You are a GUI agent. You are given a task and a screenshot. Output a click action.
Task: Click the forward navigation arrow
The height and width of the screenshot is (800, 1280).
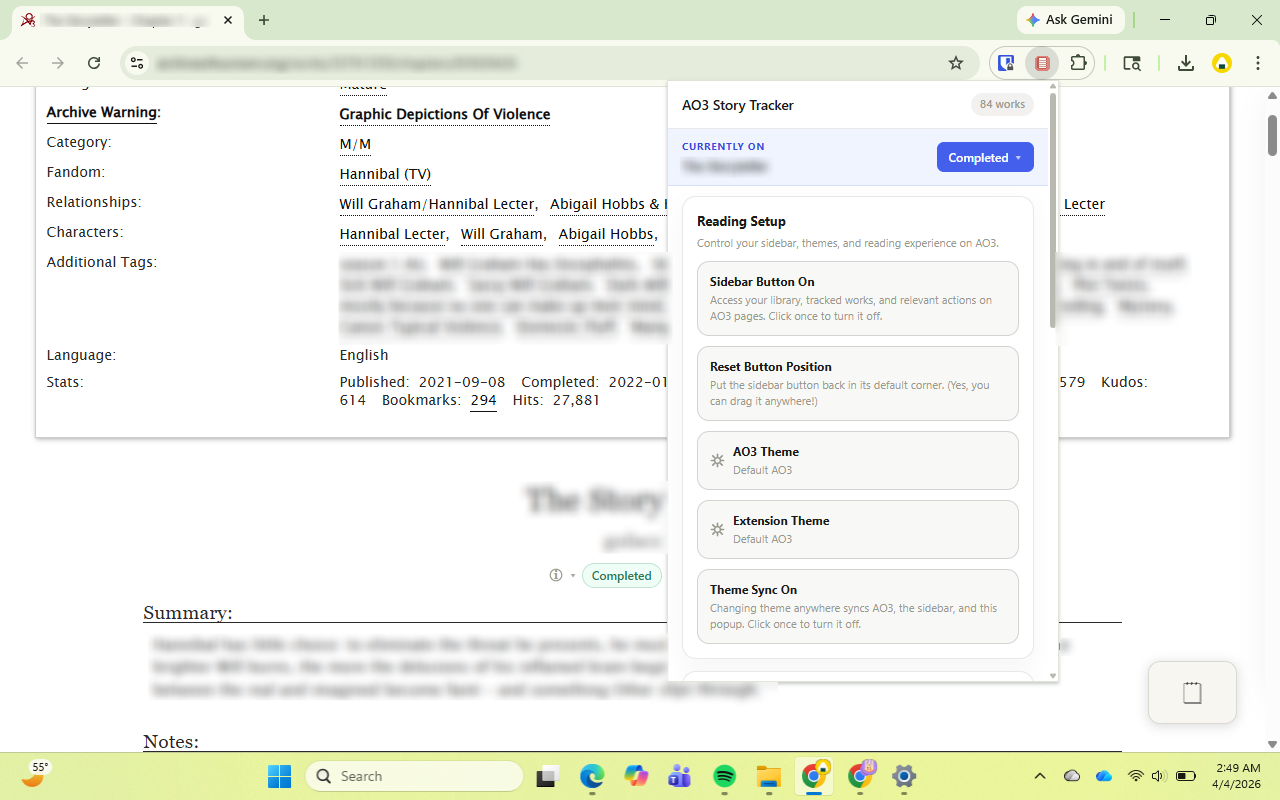[x=58, y=63]
